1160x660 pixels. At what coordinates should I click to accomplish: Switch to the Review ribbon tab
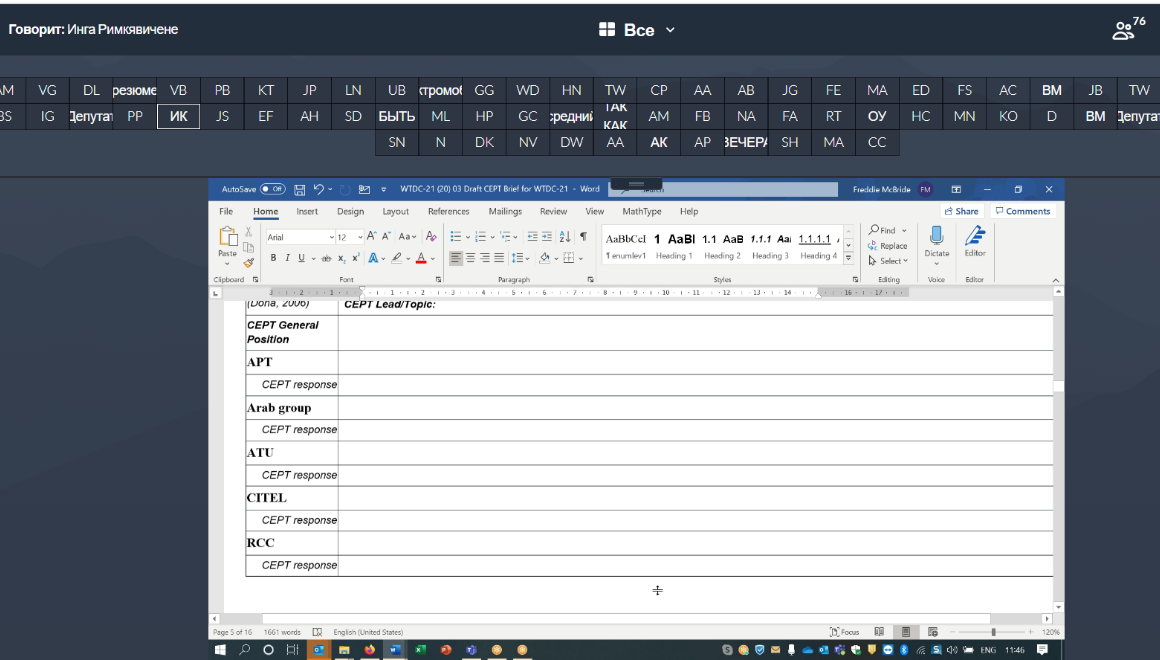(553, 212)
